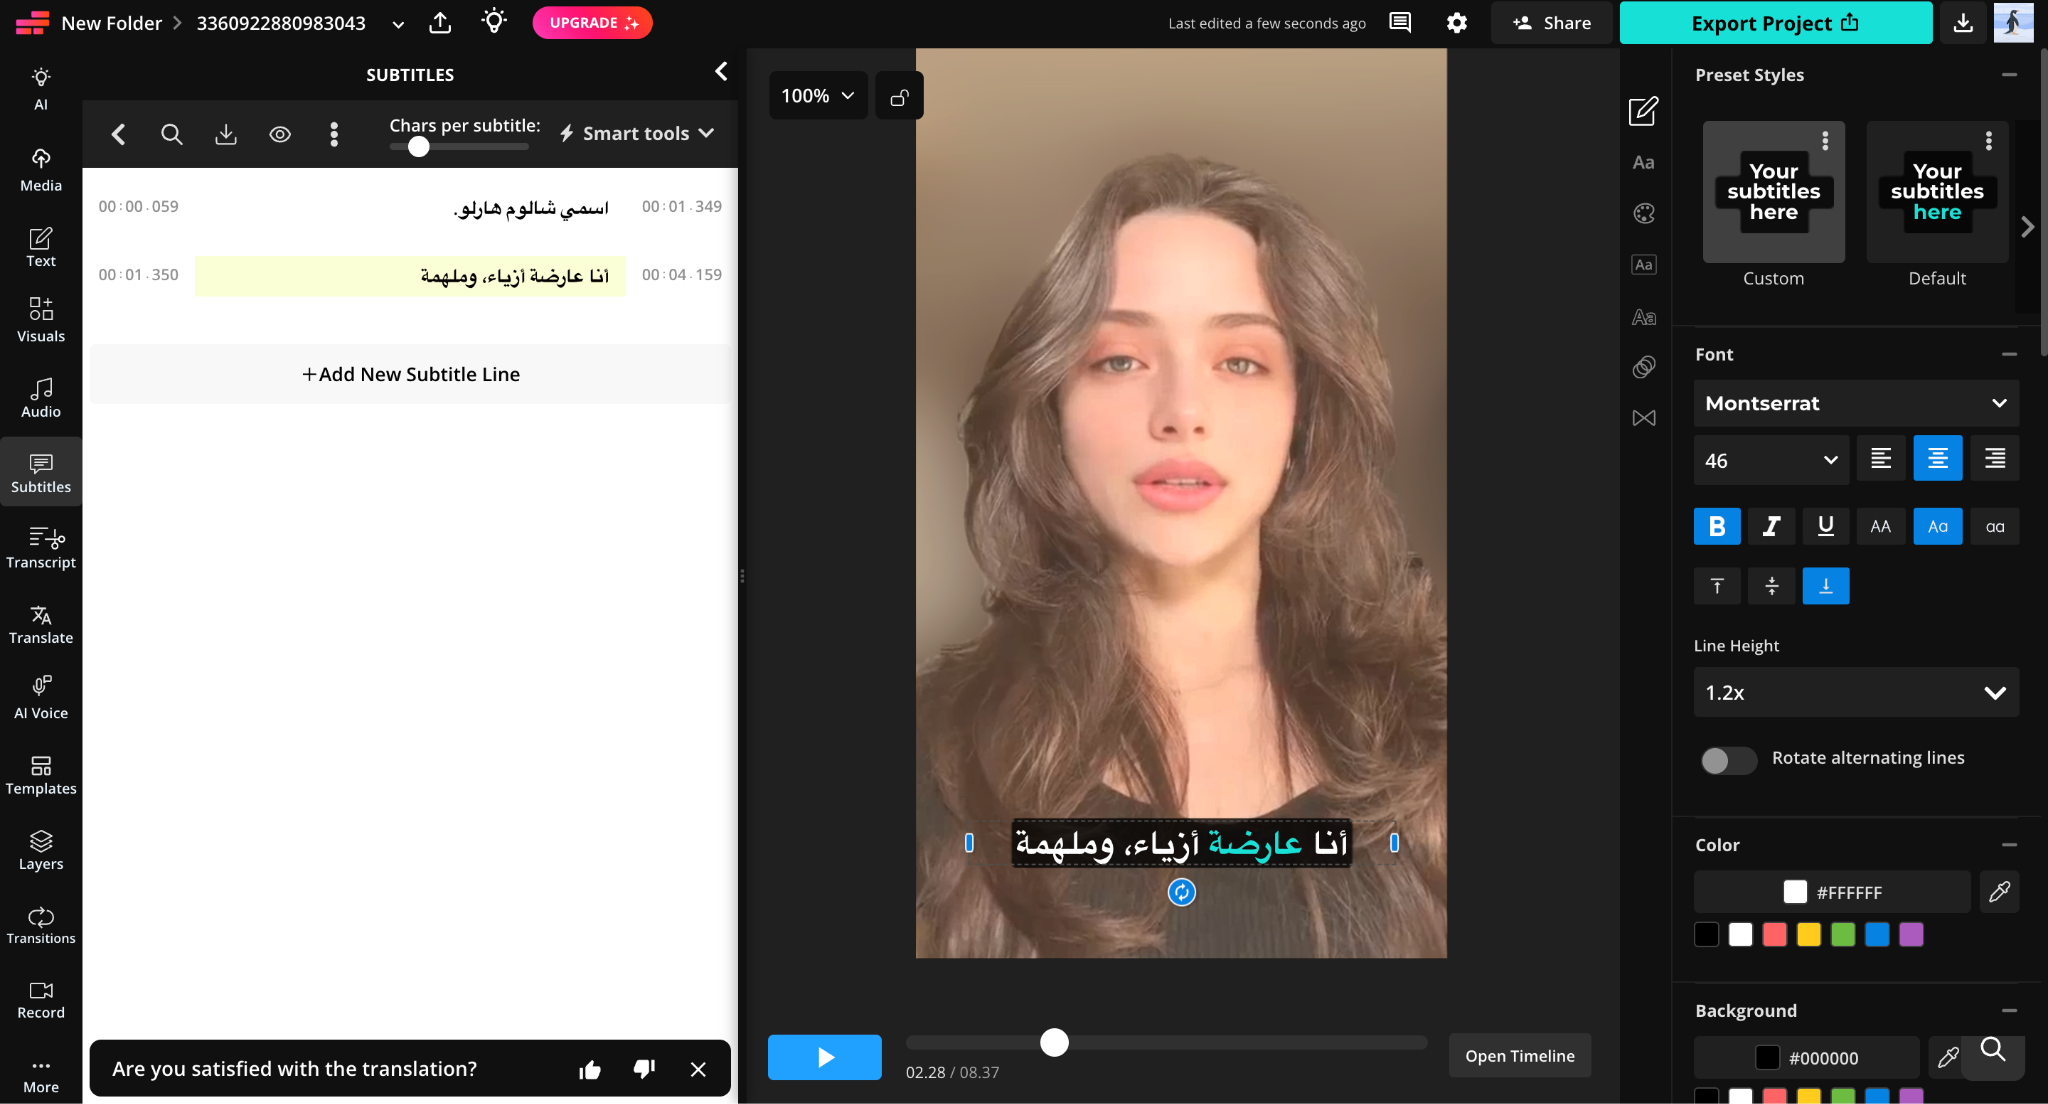Select the Custom preset style thumbnail
This screenshot has height=1104, width=2048.
click(x=1773, y=192)
